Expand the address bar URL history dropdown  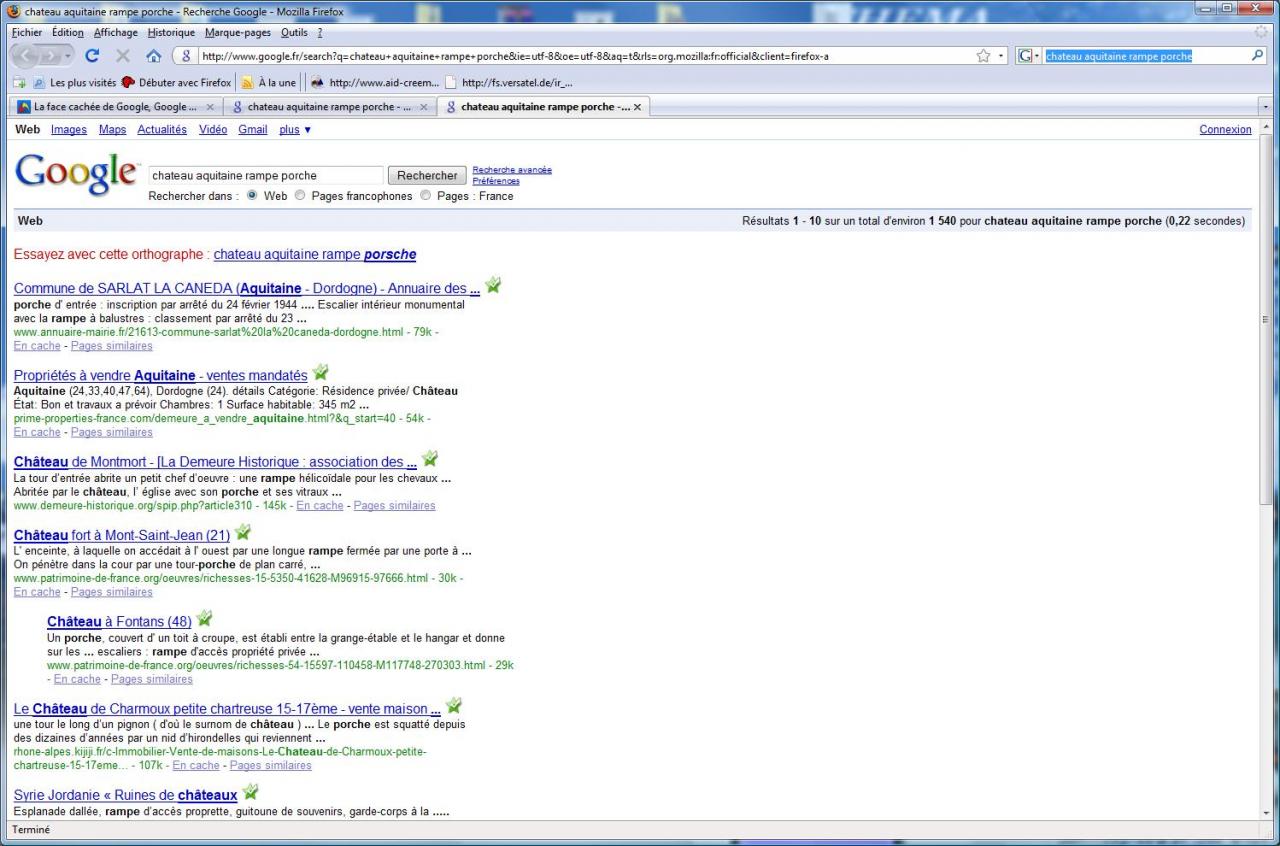[1002, 56]
